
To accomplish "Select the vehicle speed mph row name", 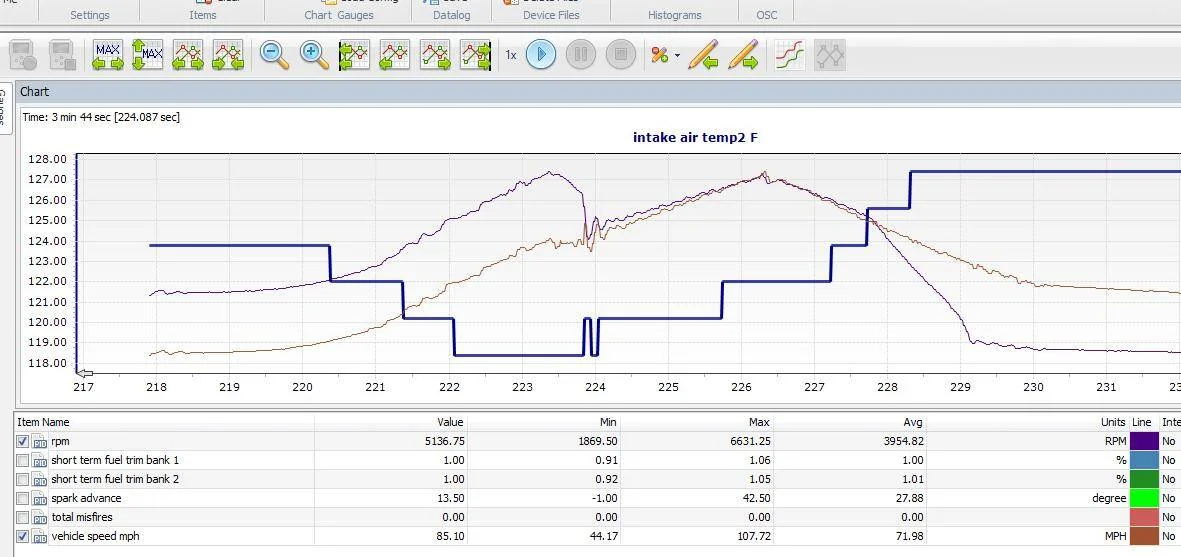I will point(96,536).
